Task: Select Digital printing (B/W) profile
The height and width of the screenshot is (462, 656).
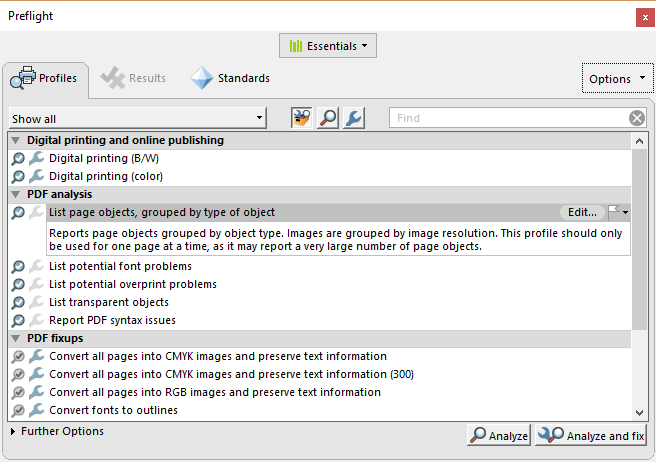Action: 104,158
